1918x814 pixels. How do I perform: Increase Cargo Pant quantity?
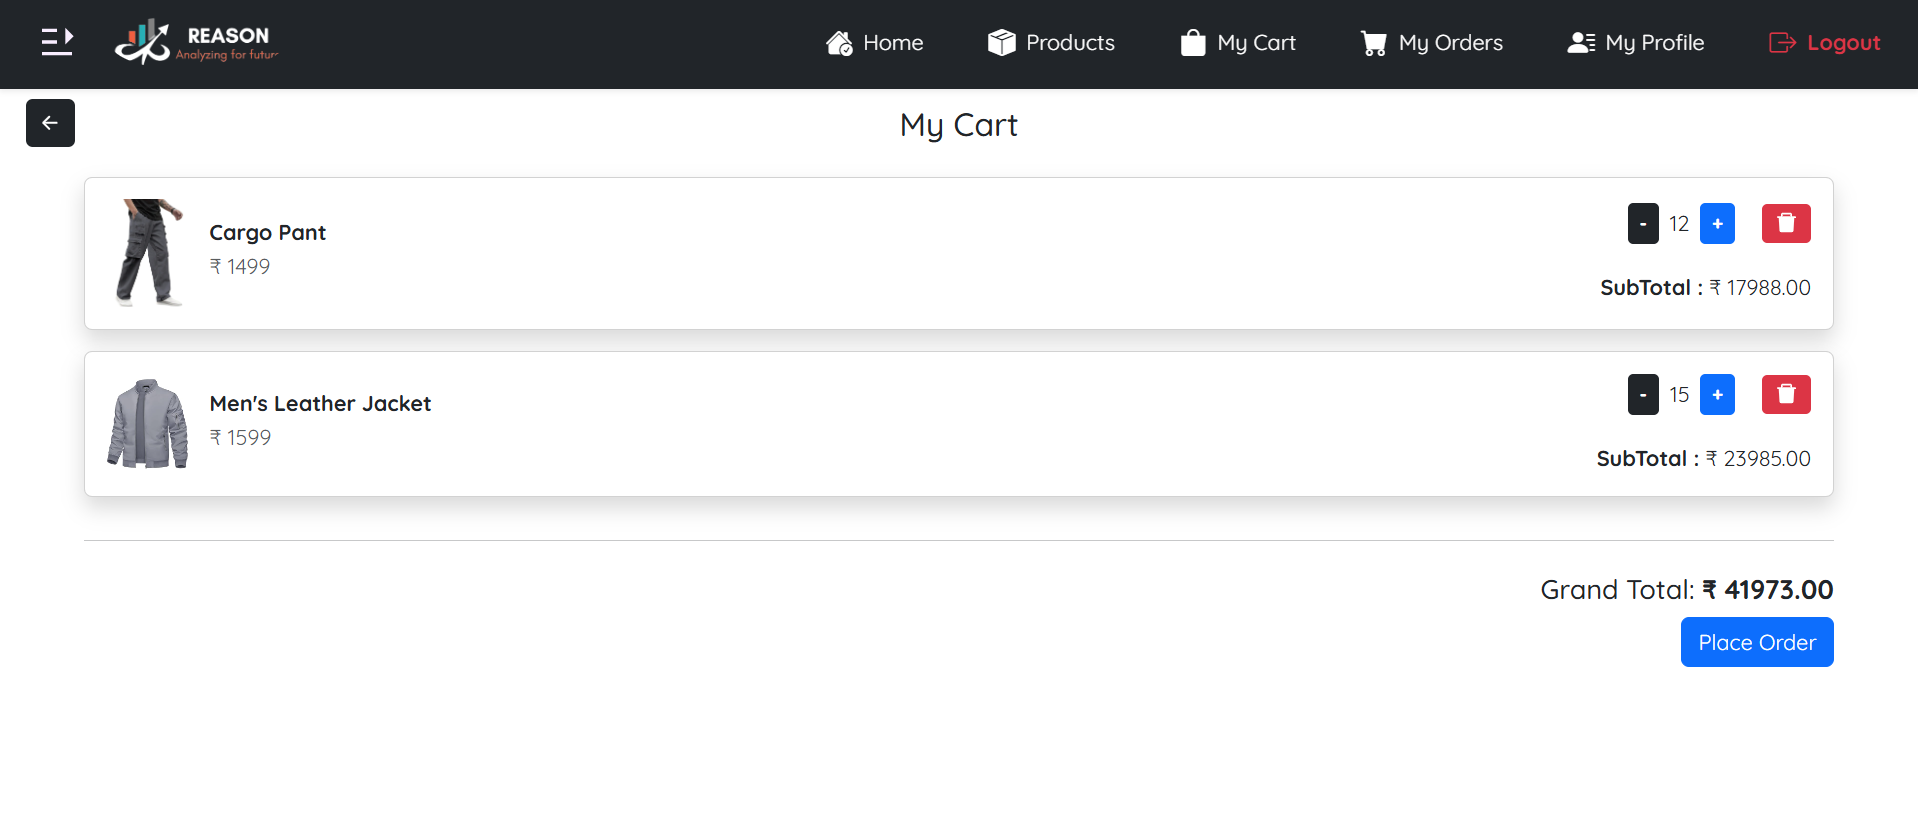(1717, 223)
